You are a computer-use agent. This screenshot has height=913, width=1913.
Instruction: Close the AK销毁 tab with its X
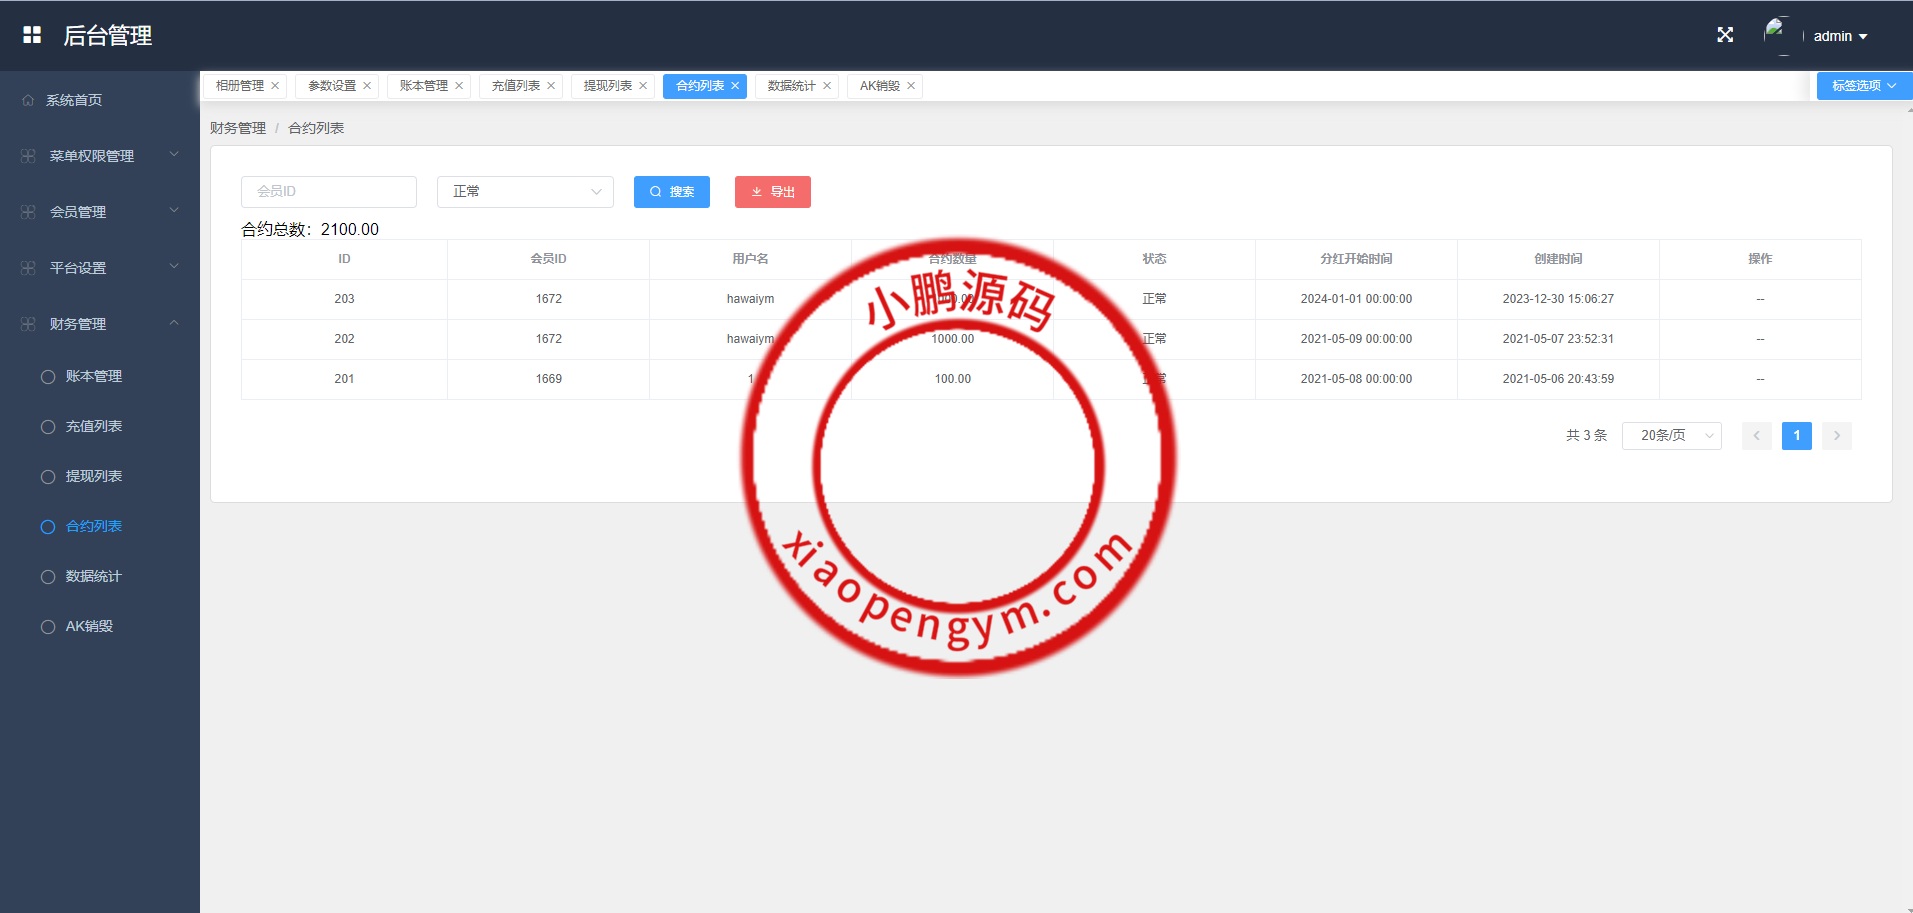click(911, 86)
